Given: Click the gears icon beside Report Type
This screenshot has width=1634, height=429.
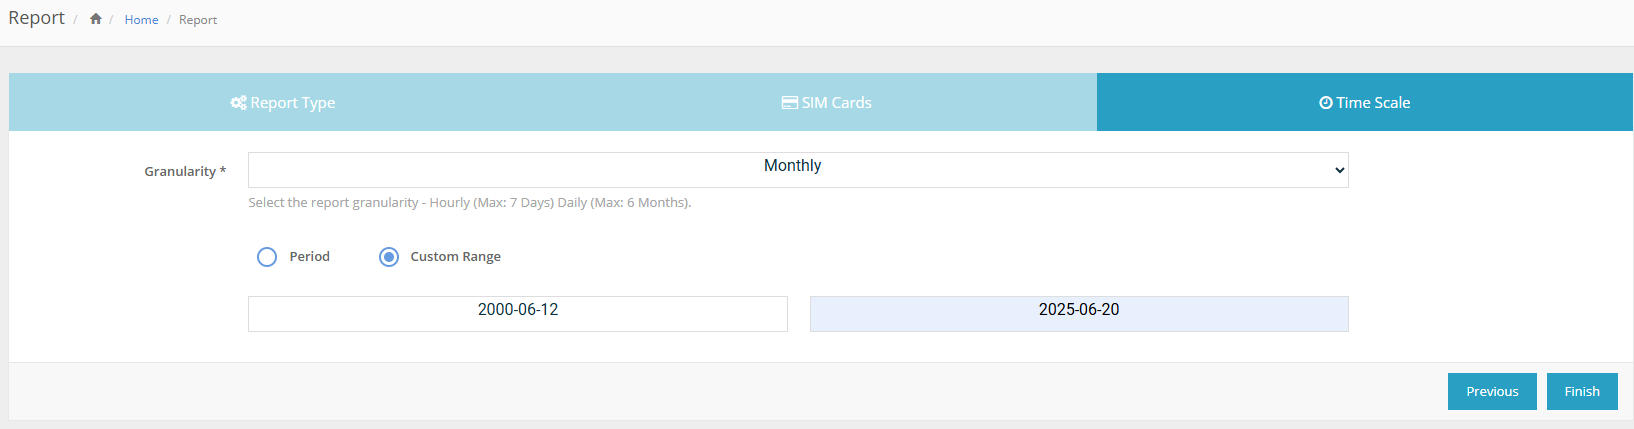Looking at the screenshot, I should (238, 103).
